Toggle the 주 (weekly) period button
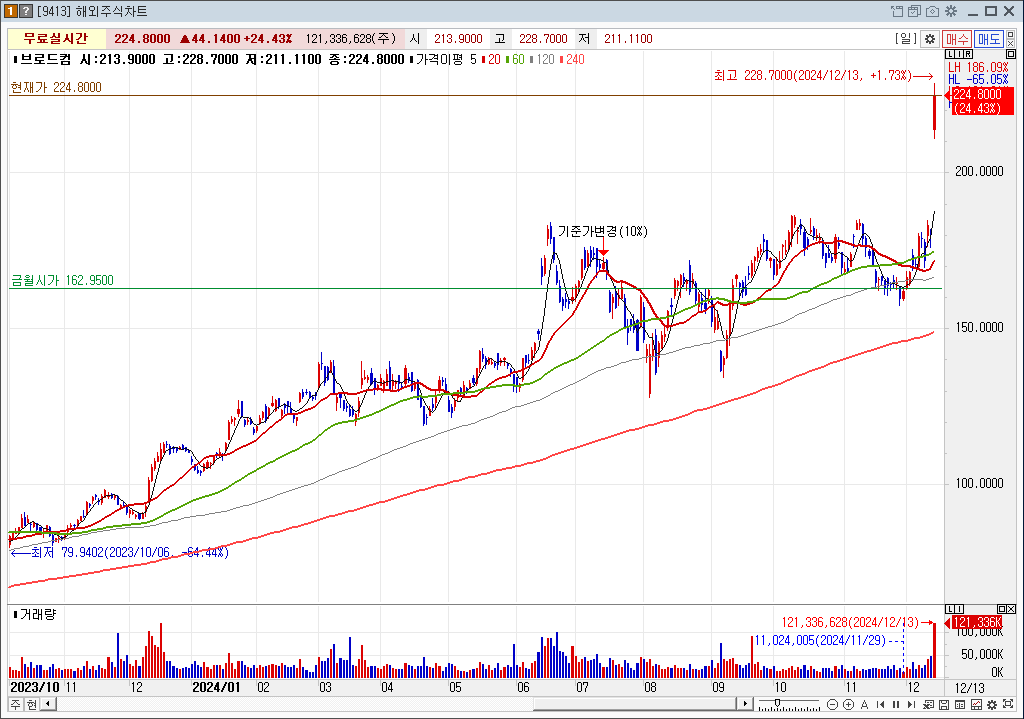 tap(15, 705)
